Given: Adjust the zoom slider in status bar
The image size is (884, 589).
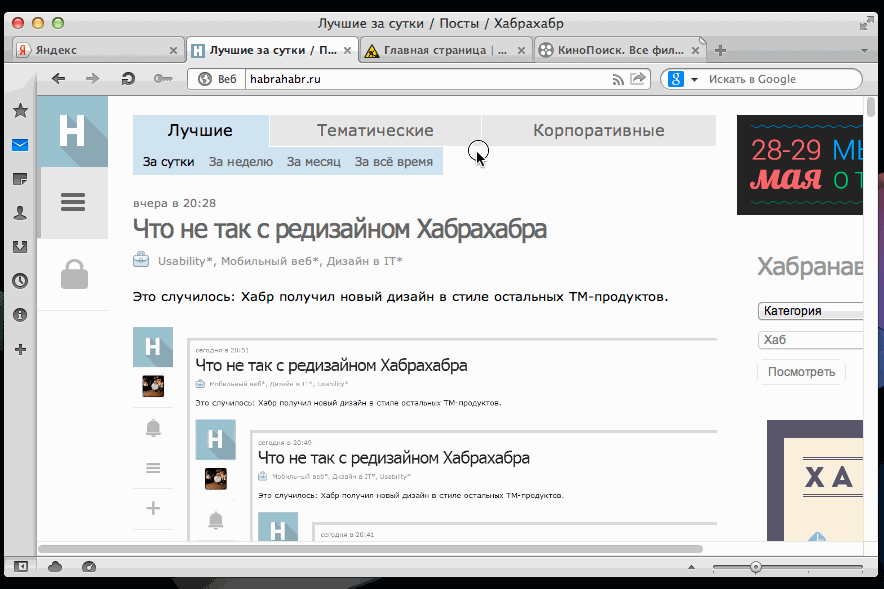Looking at the screenshot, I should [756, 567].
